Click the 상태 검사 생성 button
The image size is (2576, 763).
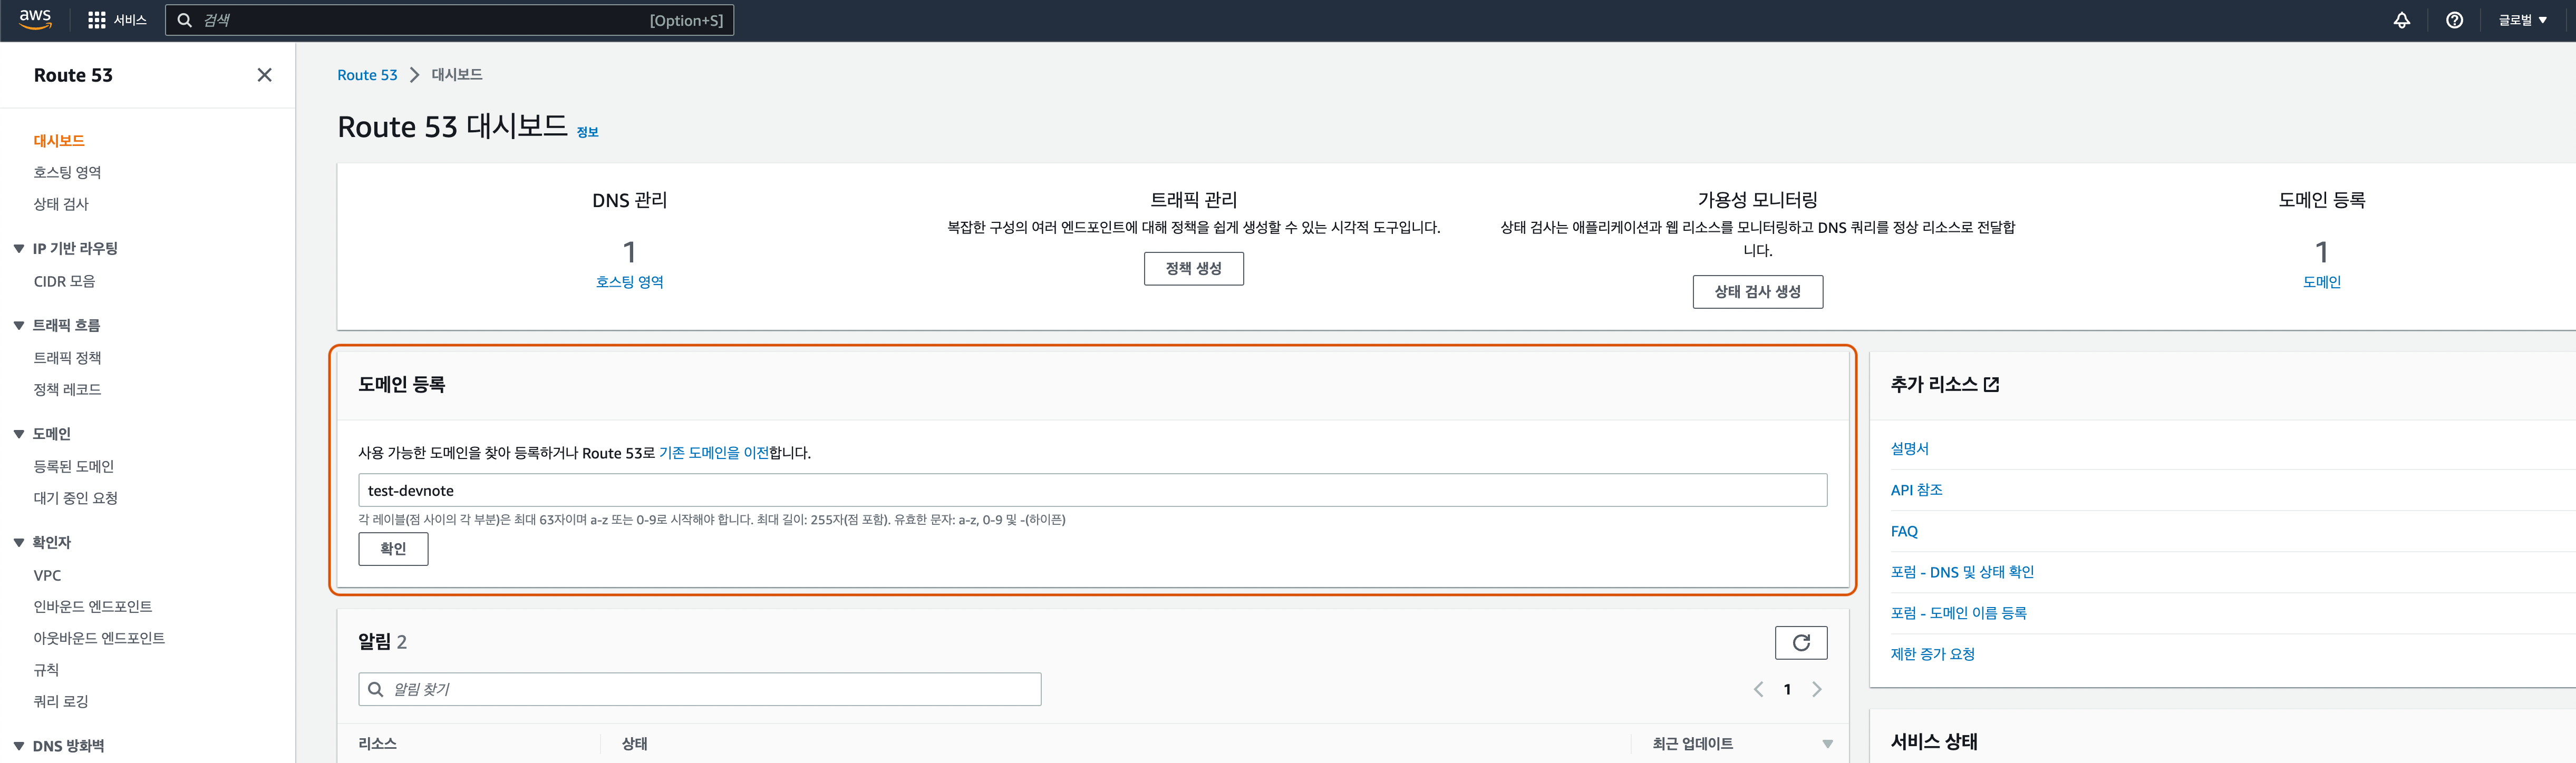coord(1757,292)
